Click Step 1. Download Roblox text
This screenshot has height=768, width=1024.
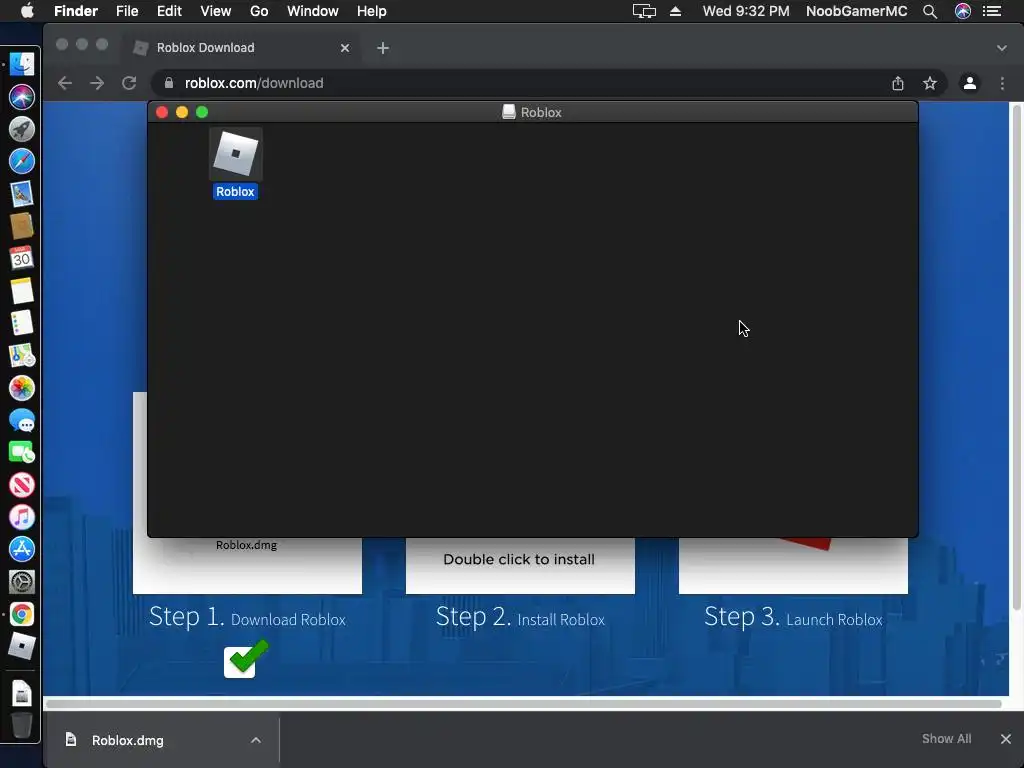coord(247,616)
